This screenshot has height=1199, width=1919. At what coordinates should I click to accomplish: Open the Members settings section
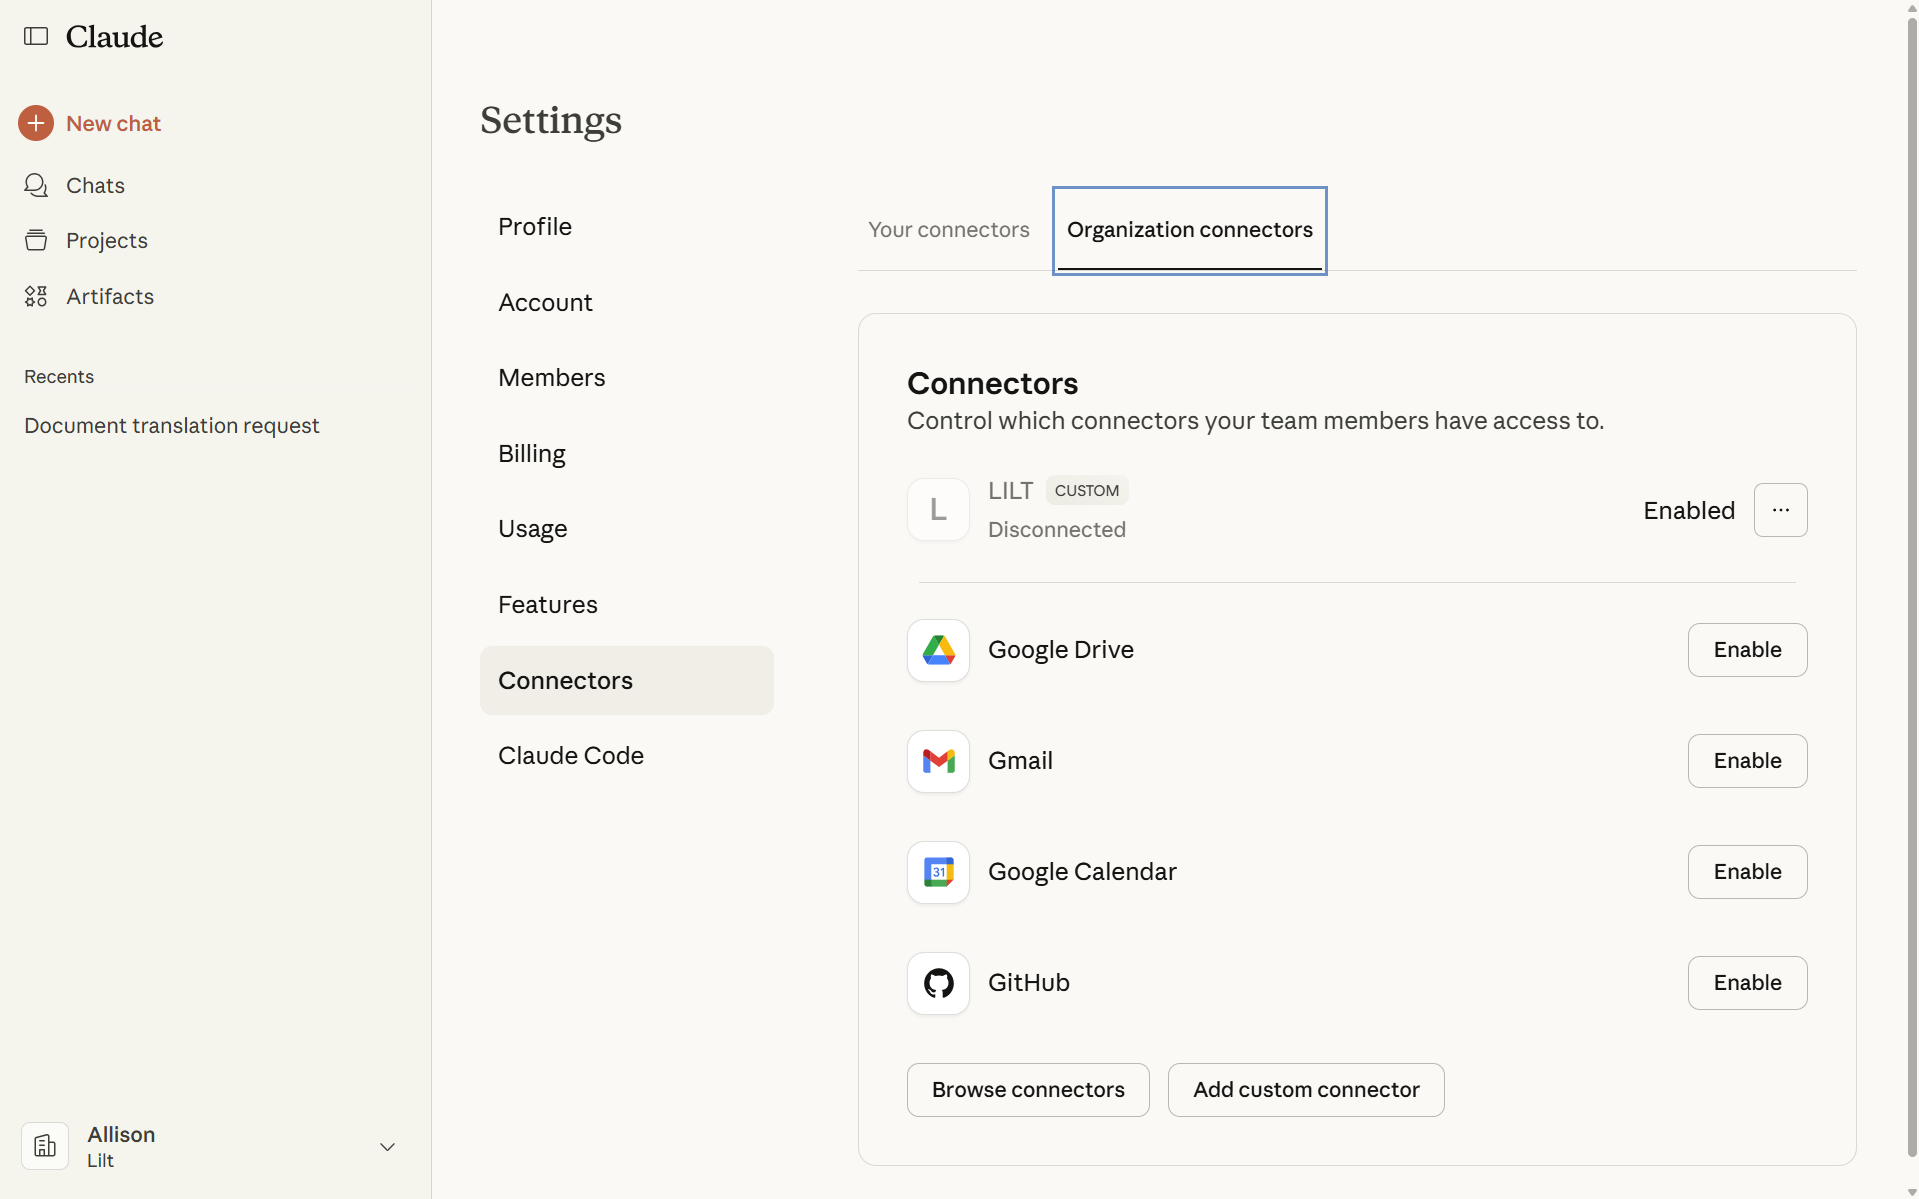(x=551, y=378)
